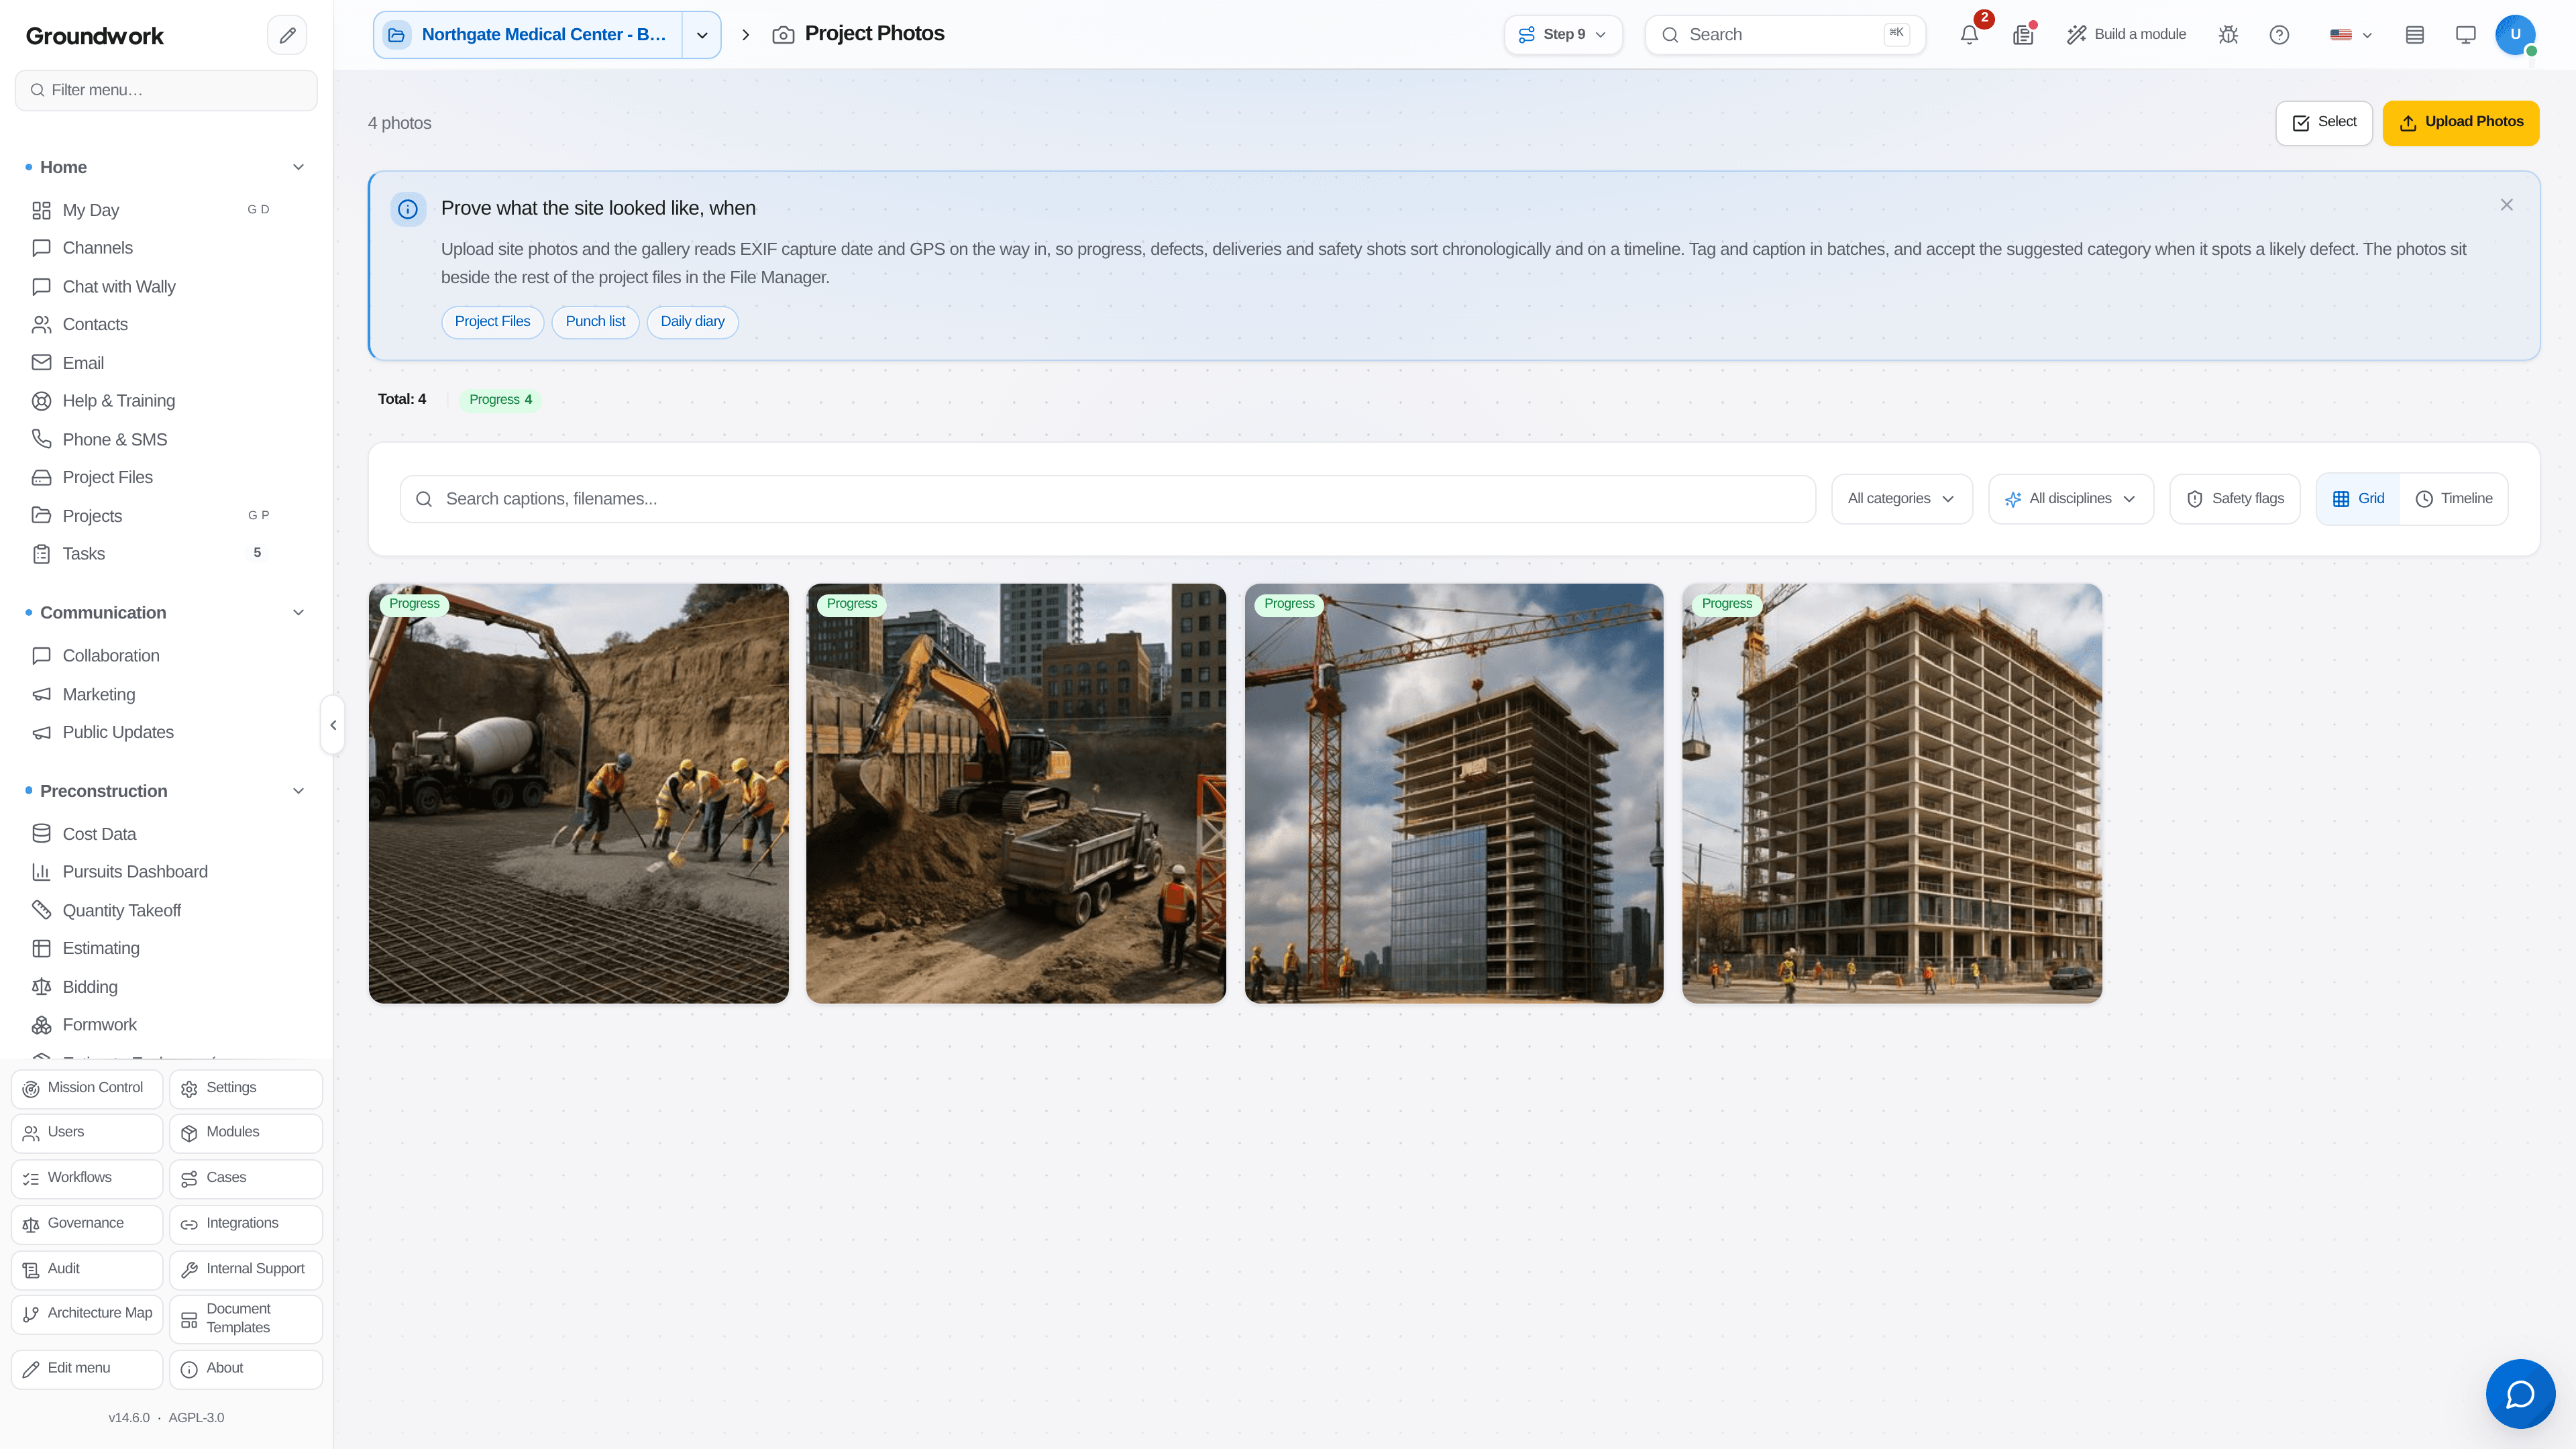Open Workflows in the bottom menu
Viewport: 2576px width, 1449px height.
[87, 1179]
